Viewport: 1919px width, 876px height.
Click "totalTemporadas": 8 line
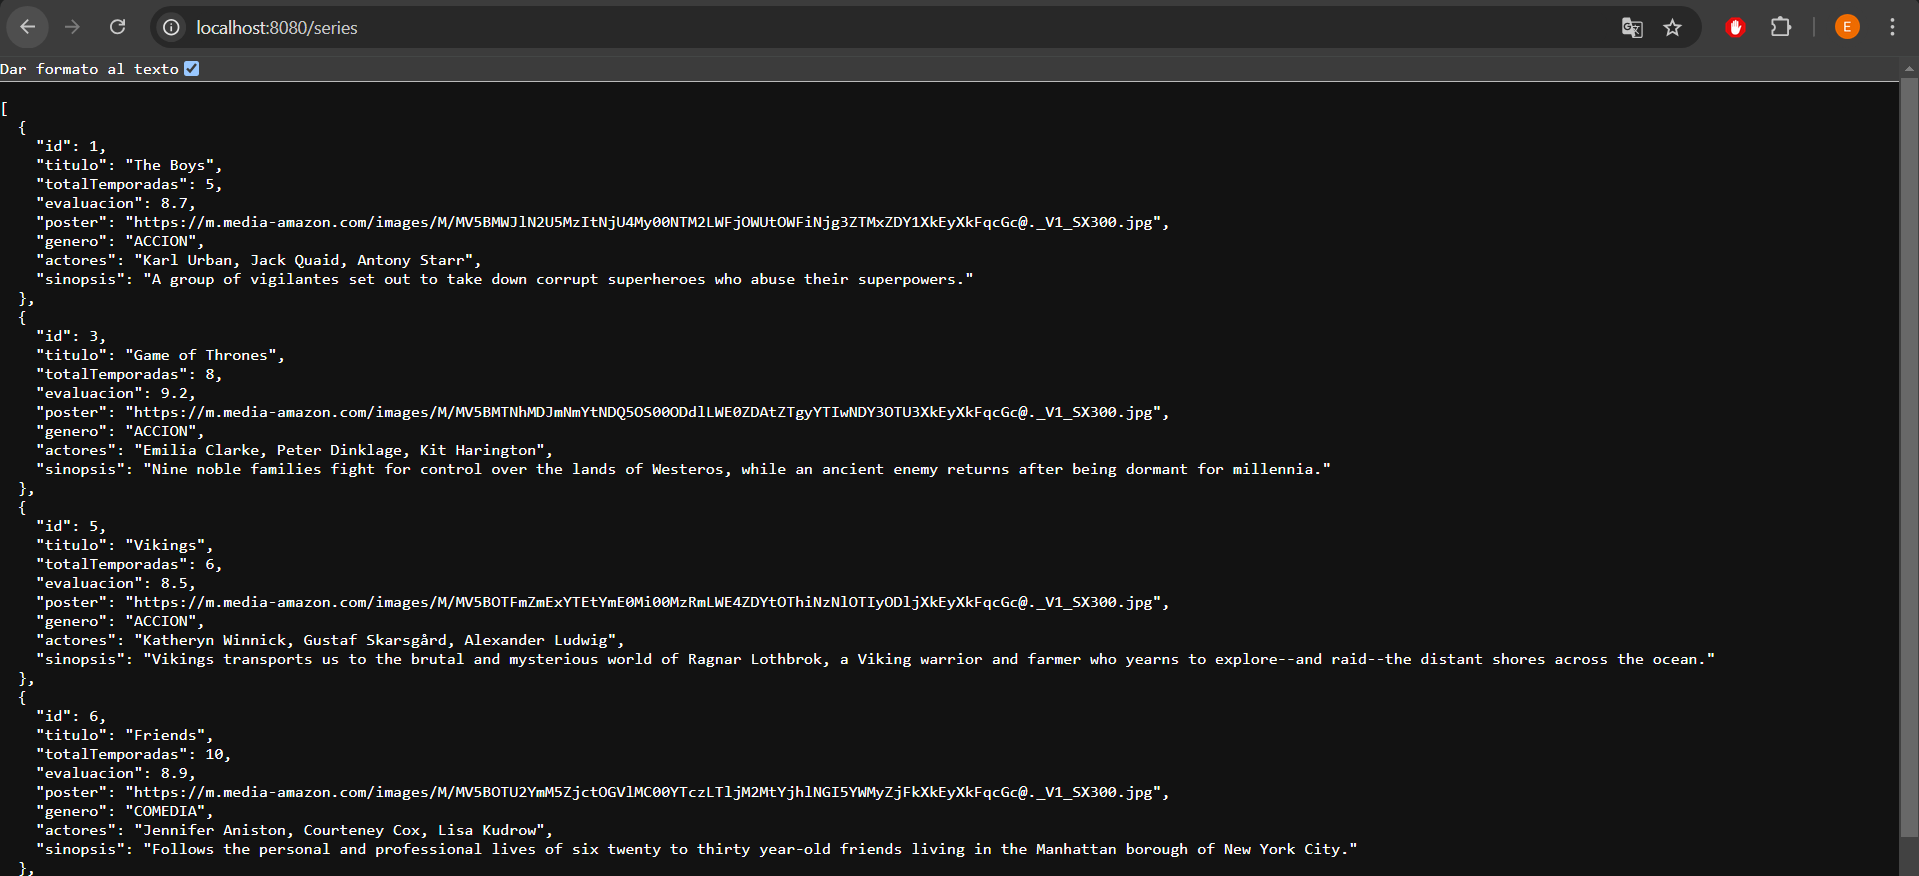tap(129, 374)
